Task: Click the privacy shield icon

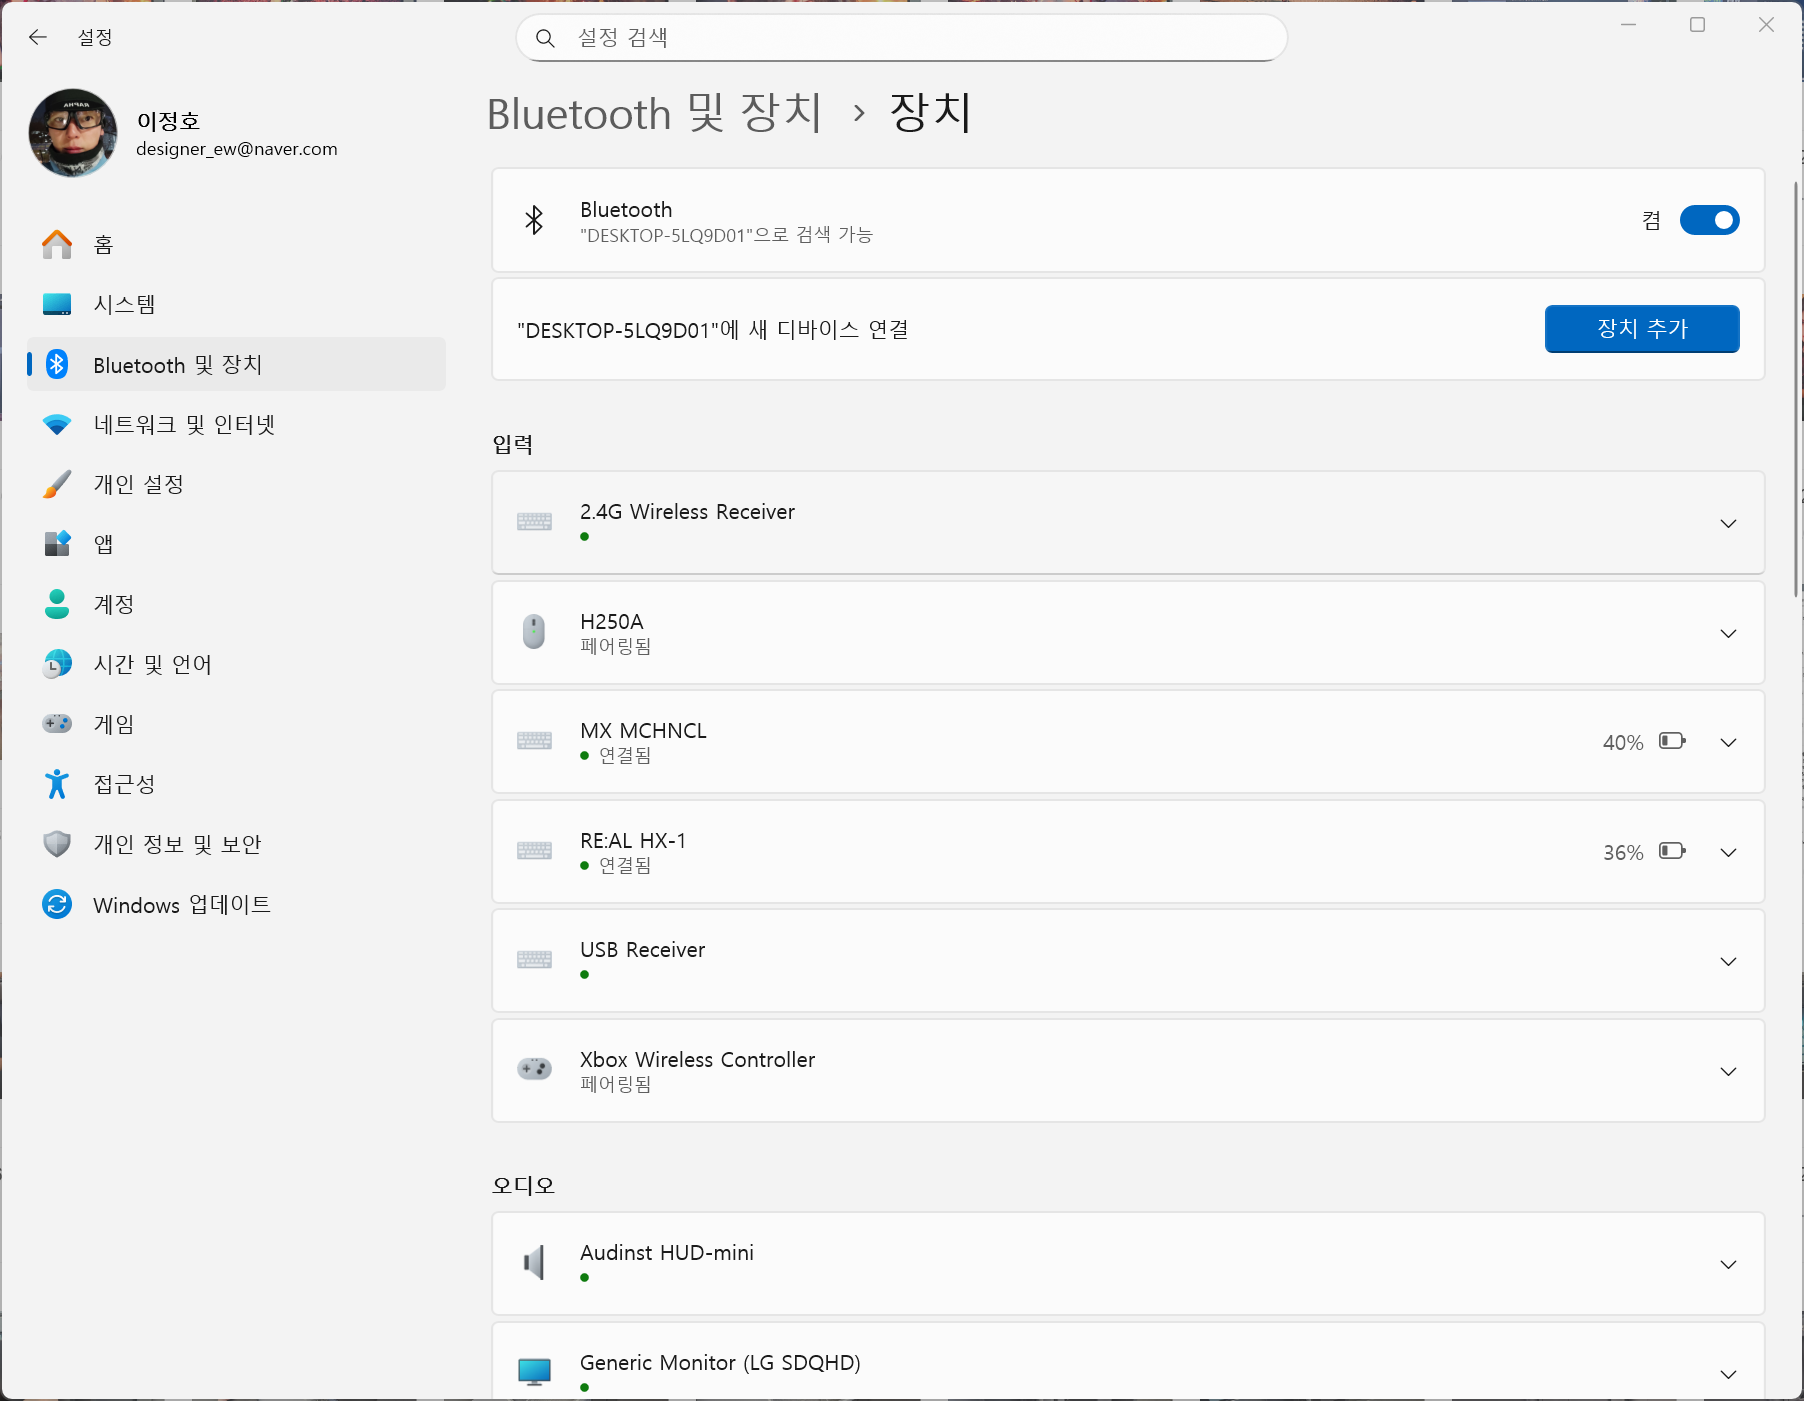Action: 57,844
